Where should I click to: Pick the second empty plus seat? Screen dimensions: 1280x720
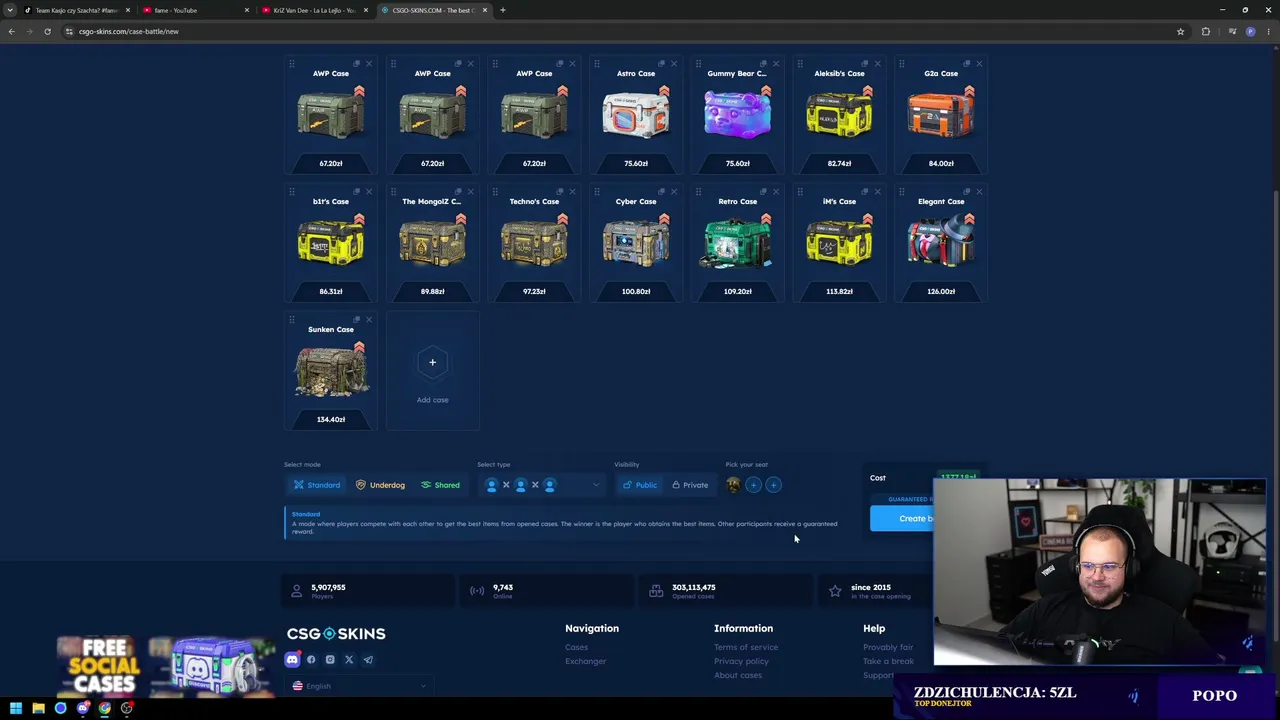[773, 485]
